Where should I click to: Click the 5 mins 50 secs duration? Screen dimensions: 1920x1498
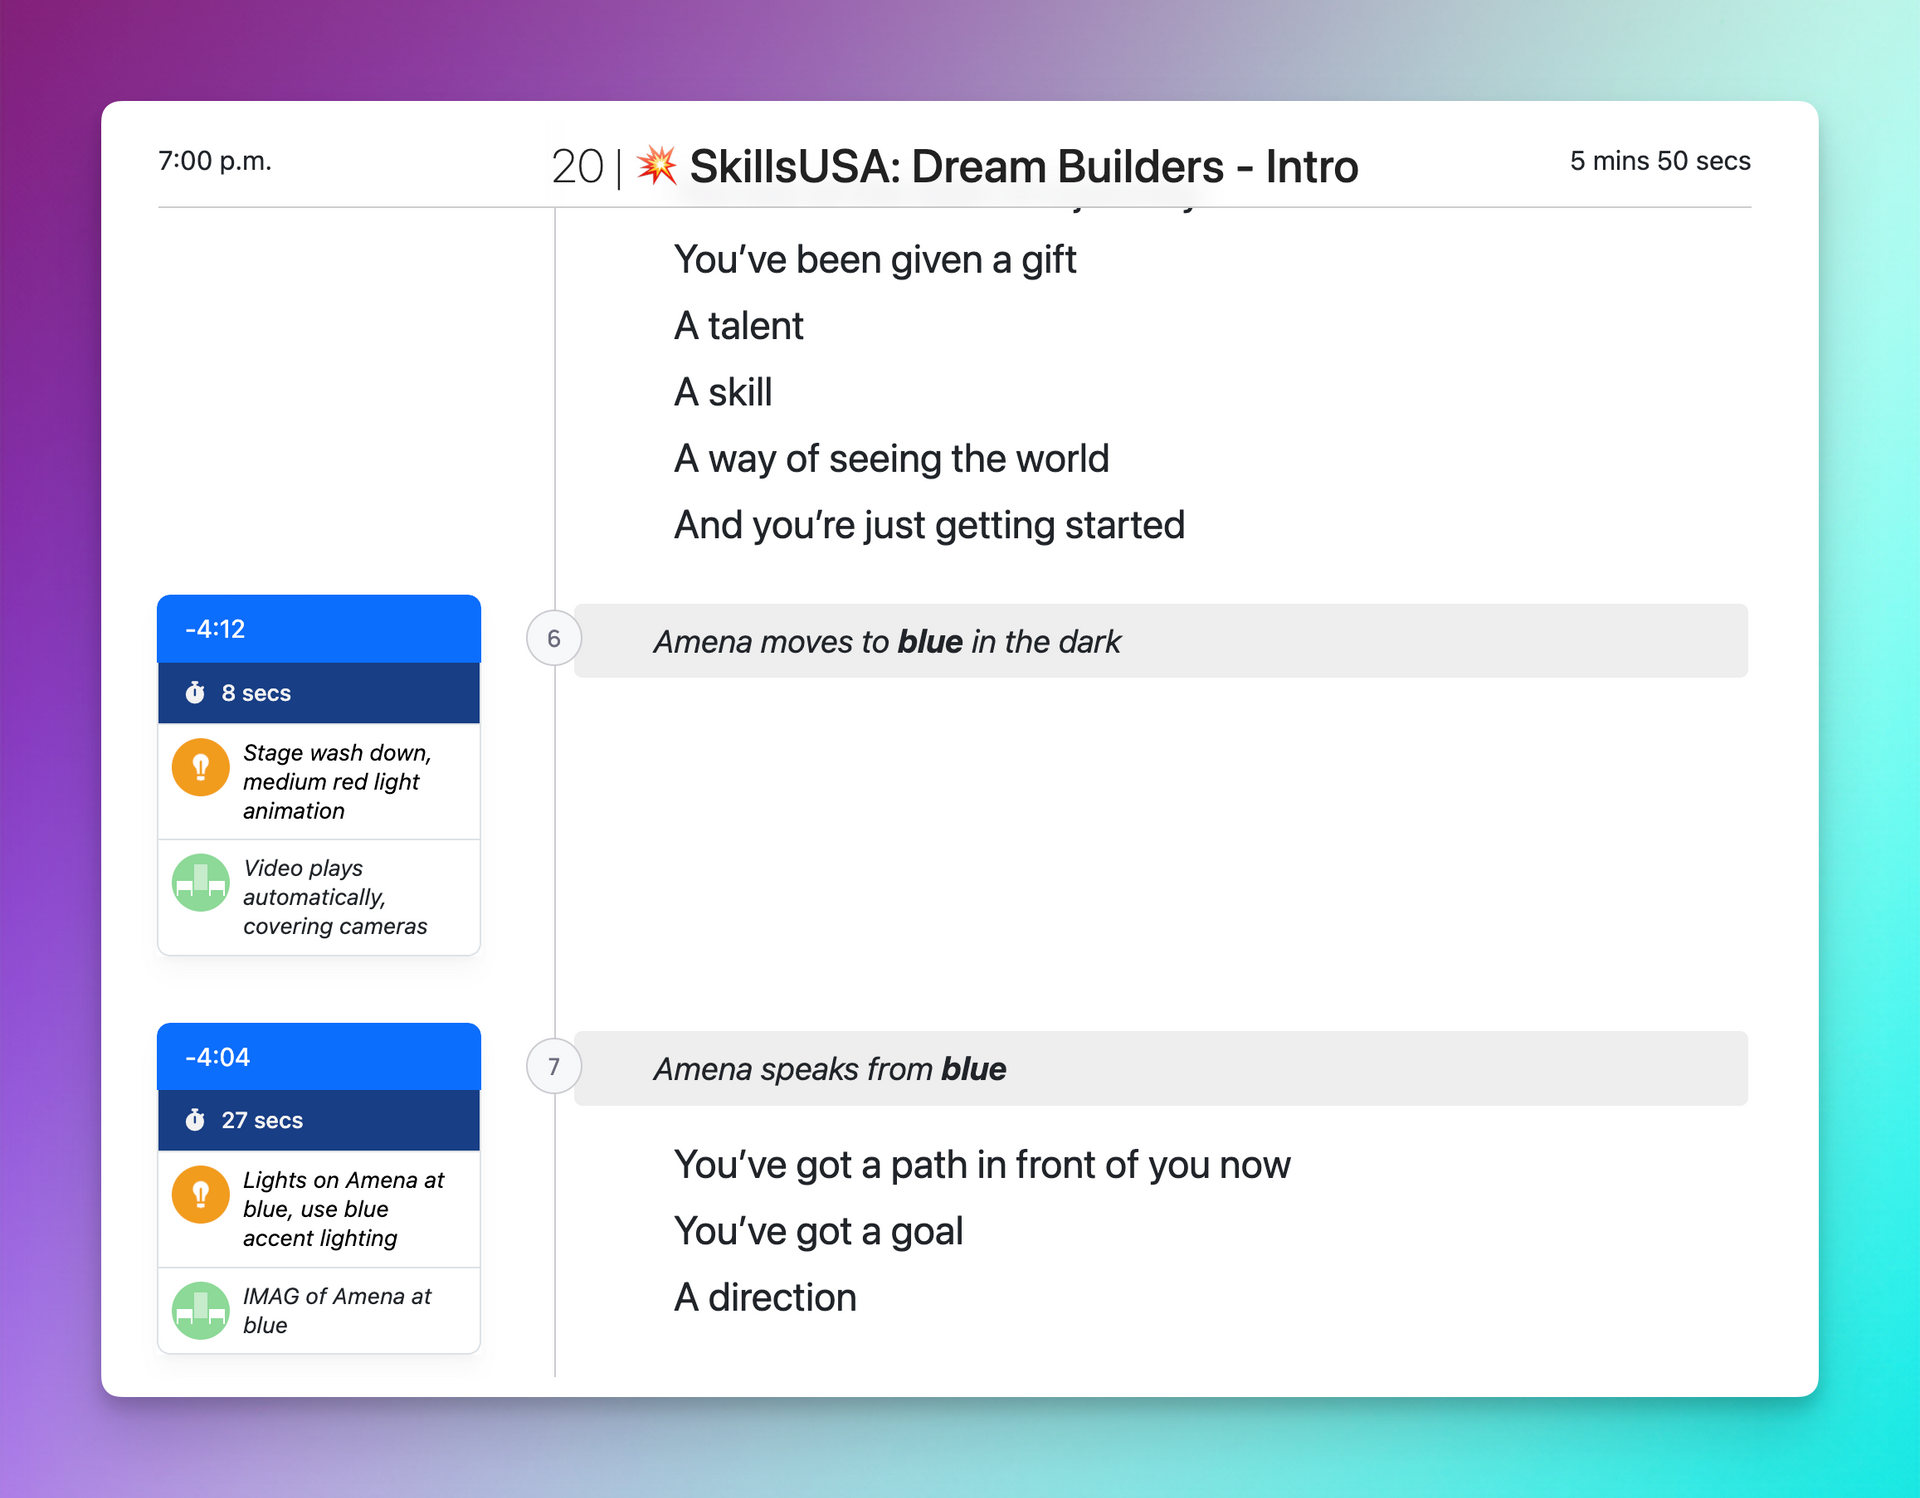[x=1660, y=161]
